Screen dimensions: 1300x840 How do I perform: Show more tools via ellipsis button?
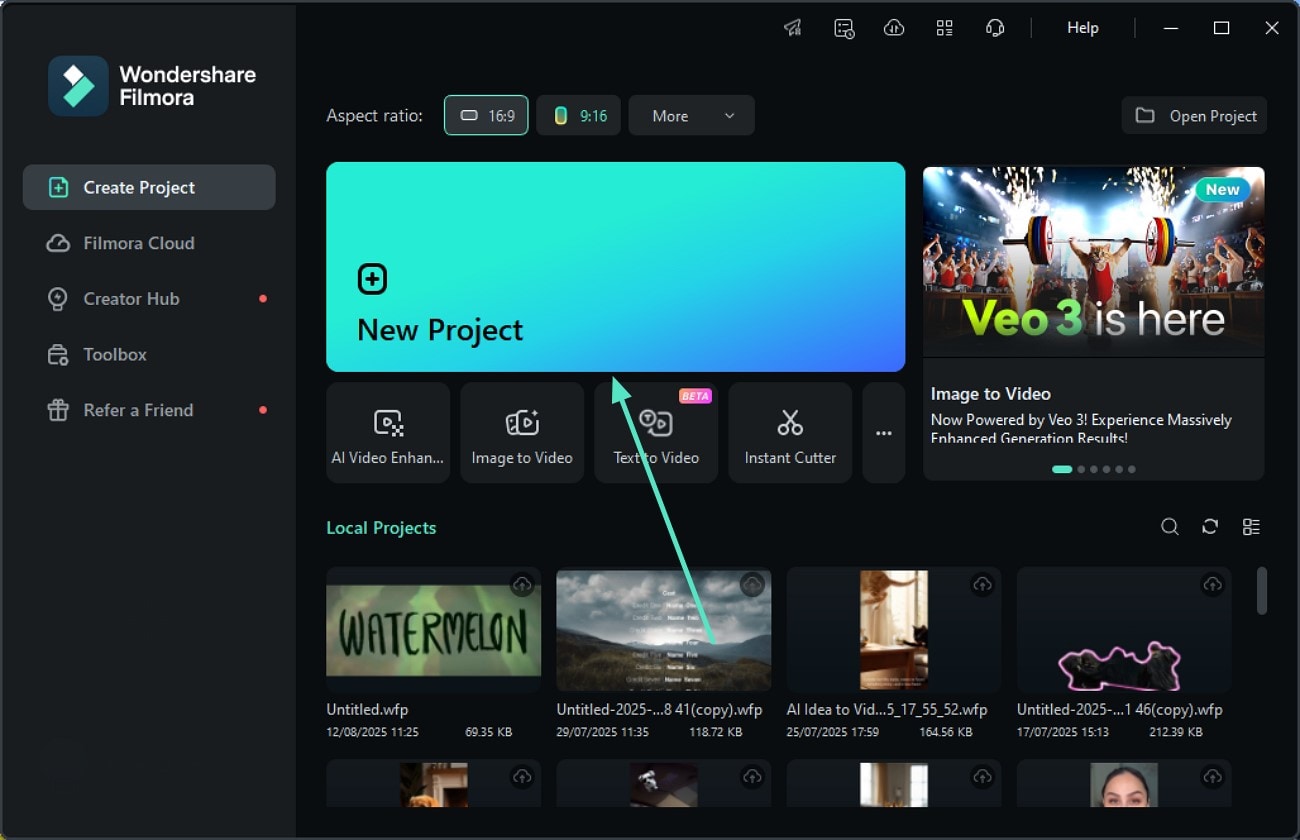(884, 433)
